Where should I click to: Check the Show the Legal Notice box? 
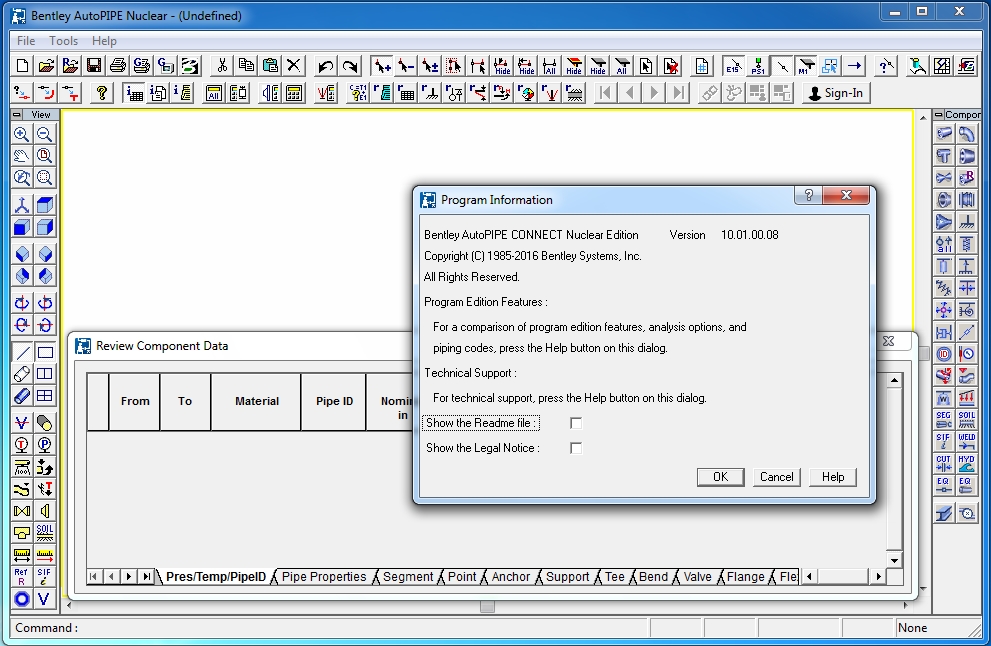(x=576, y=448)
